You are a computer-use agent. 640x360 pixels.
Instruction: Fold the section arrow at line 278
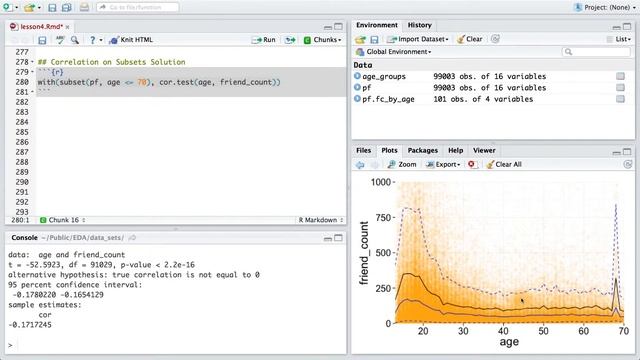point(33,62)
